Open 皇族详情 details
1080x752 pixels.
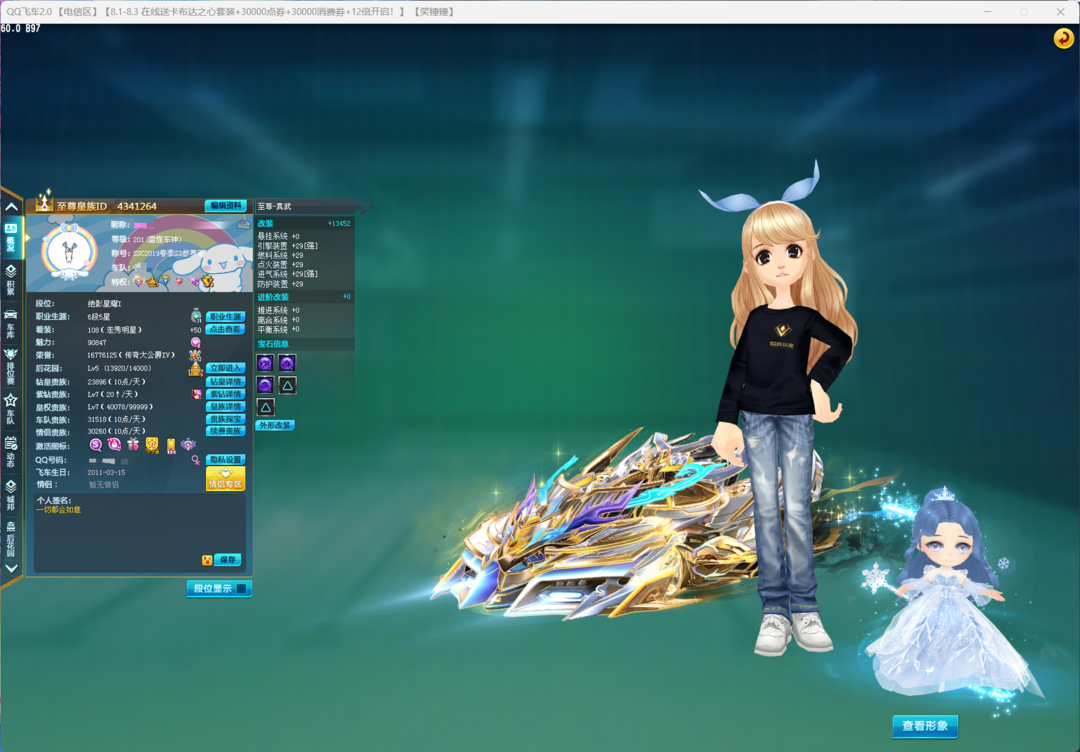(225, 407)
